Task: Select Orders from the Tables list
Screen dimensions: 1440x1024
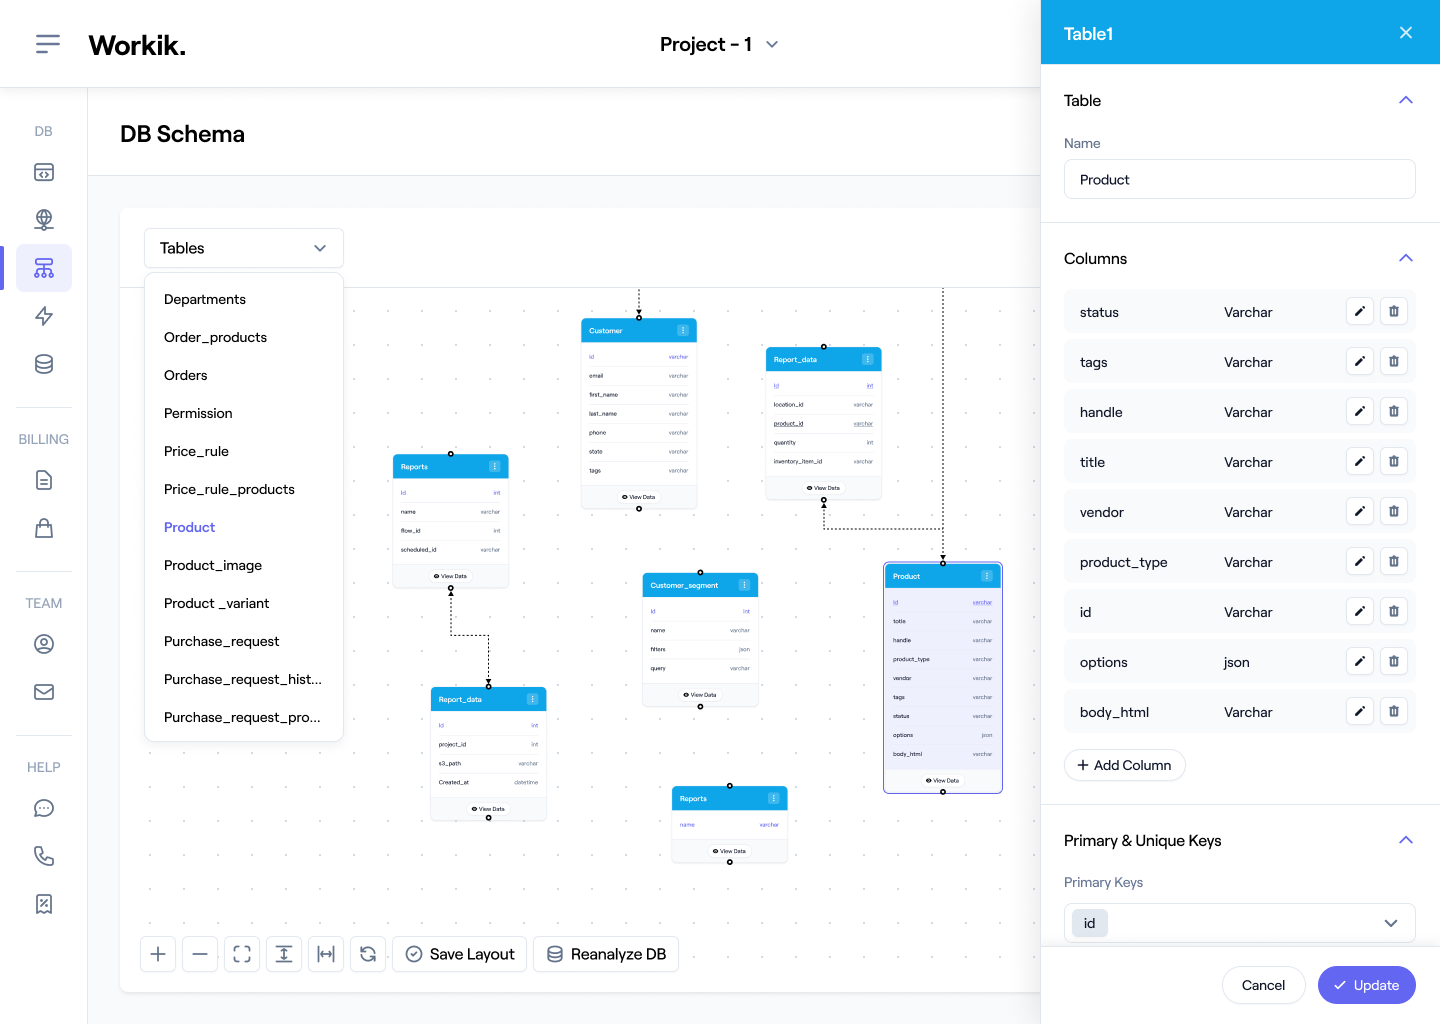Action: 186,375
